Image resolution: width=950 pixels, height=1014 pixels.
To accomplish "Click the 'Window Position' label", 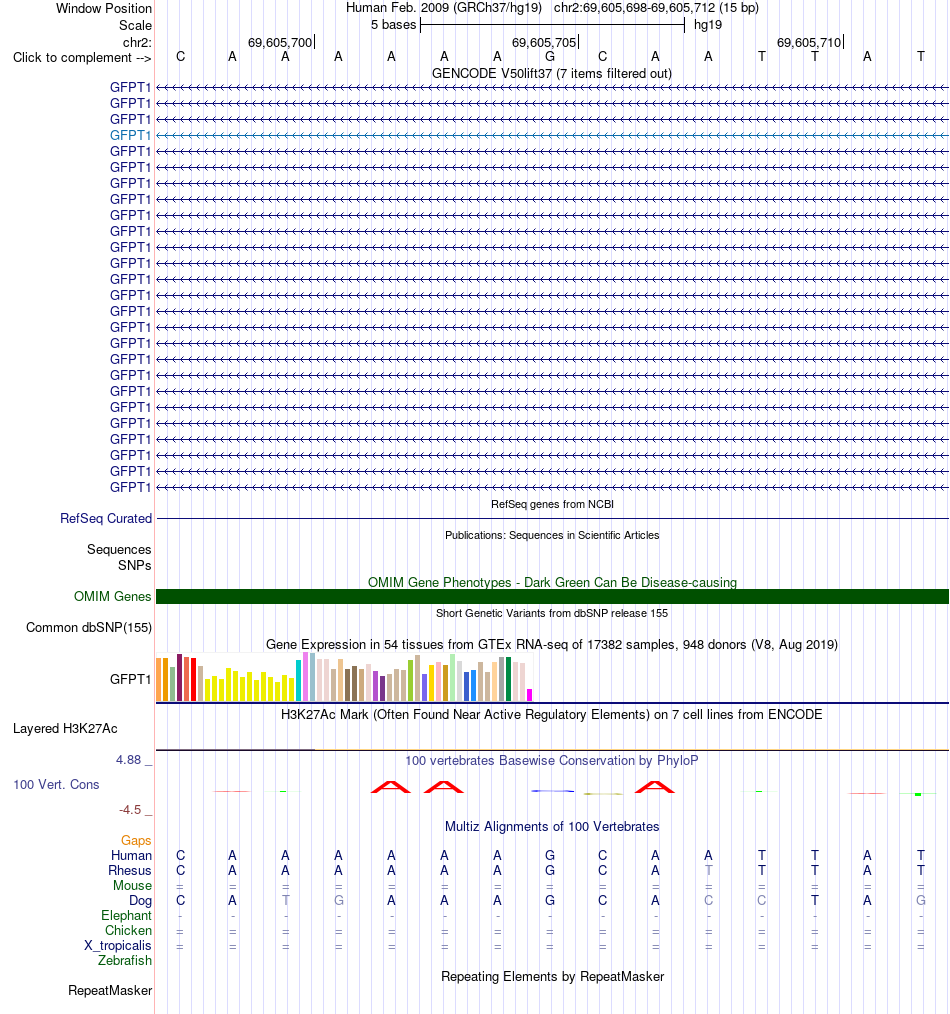I will 104,8.
